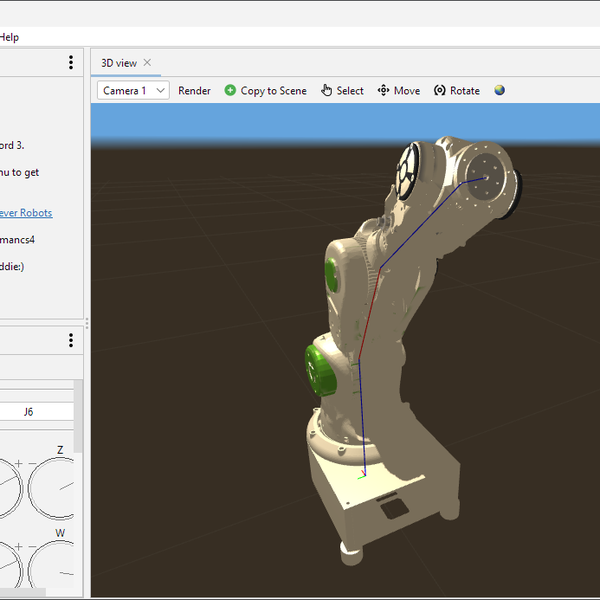The height and width of the screenshot is (600, 600).
Task: Close the 3D view tab
Action: click(x=147, y=62)
